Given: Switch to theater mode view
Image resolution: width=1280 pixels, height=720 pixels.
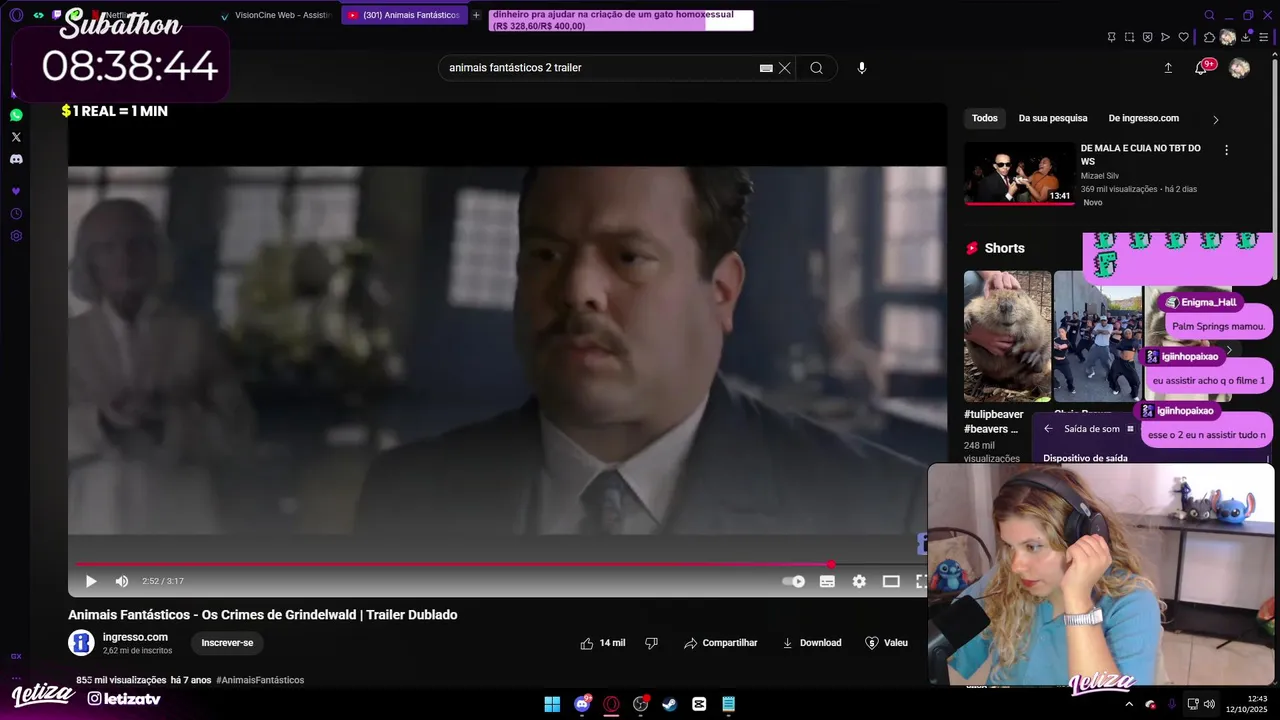Looking at the screenshot, I should 891,581.
